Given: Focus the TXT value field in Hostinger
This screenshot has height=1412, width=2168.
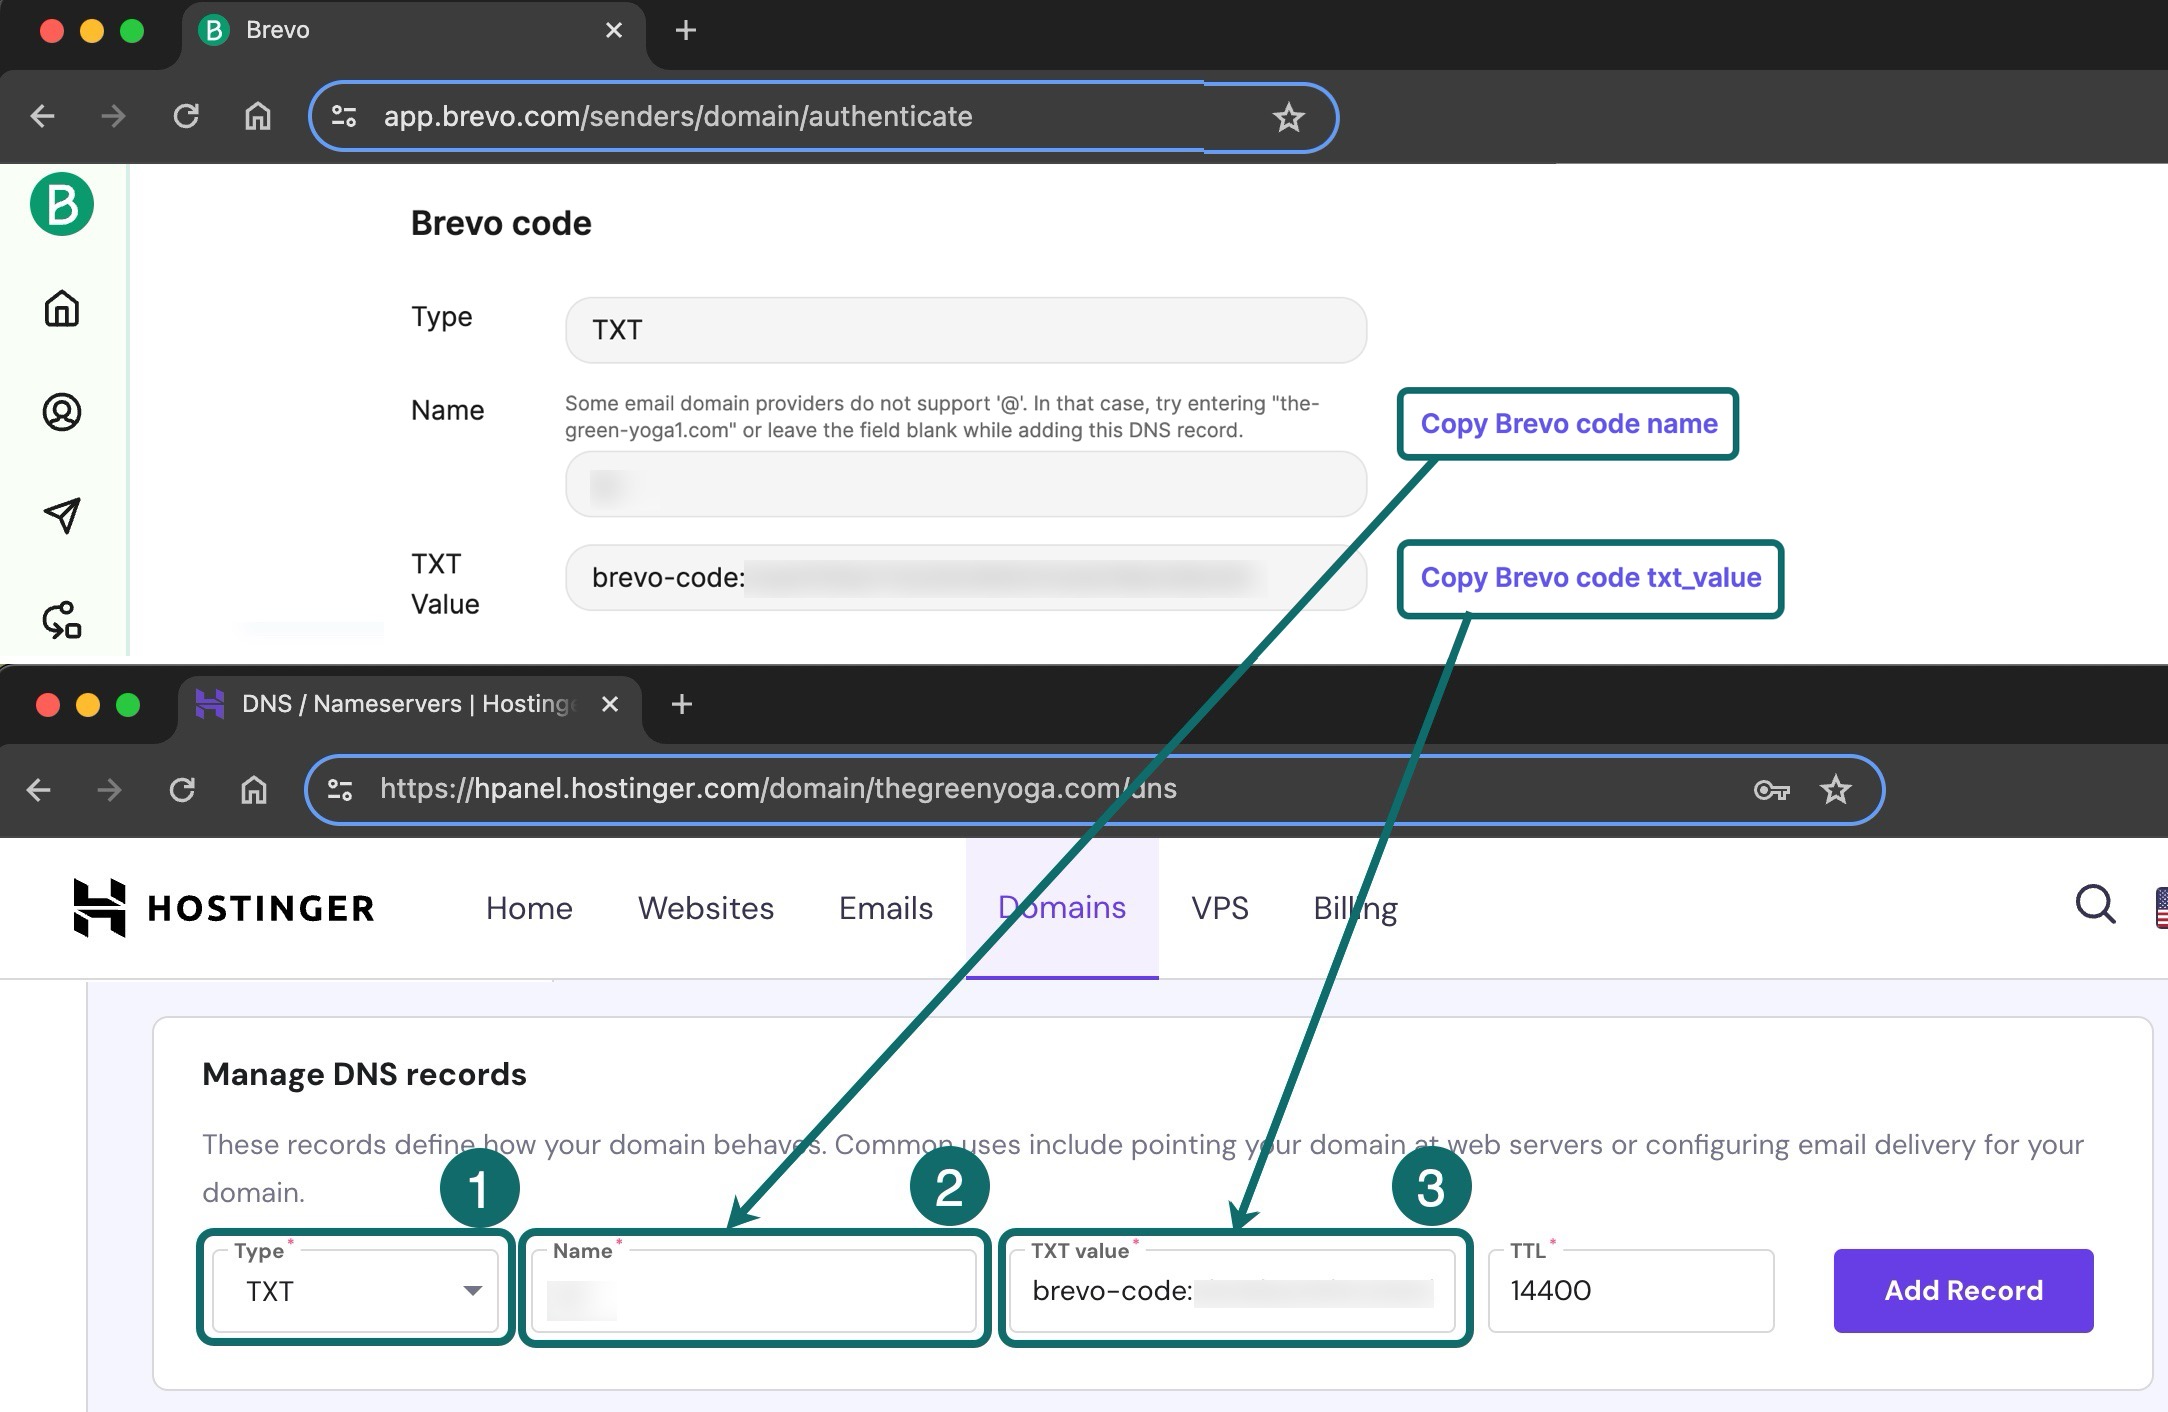Looking at the screenshot, I should [x=1233, y=1290].
